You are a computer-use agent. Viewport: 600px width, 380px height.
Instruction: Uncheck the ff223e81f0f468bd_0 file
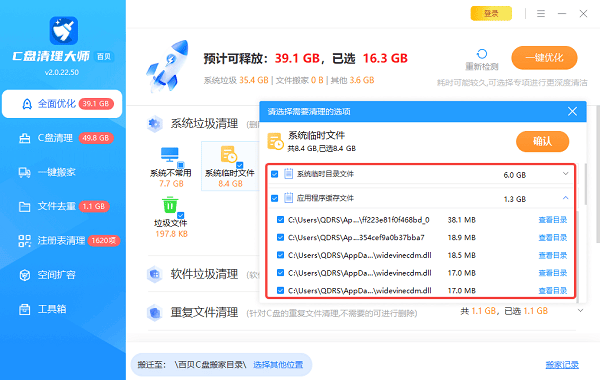[x=280, y=220]
